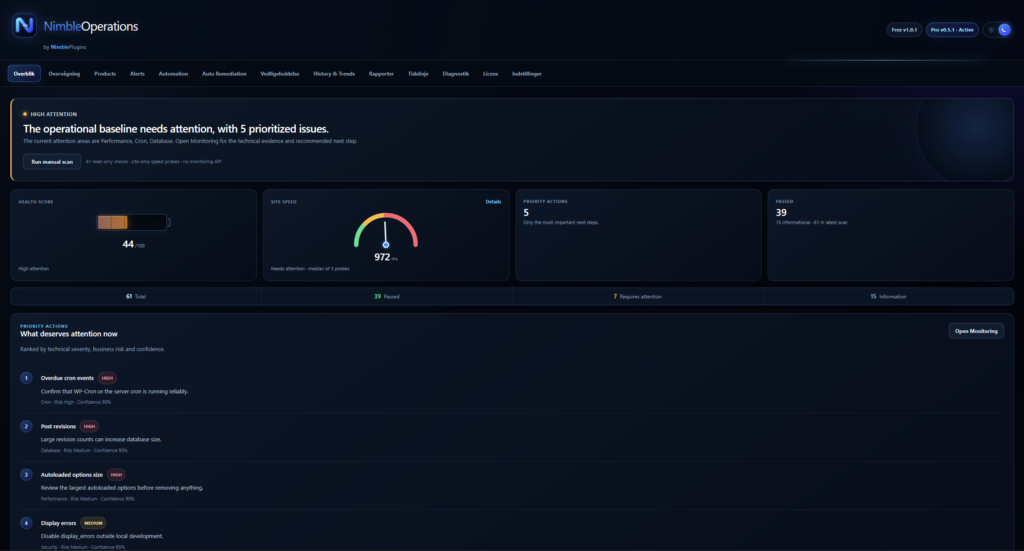Image resolution: width=1024 pixels, height=551 pixels.
Task: Click number 4 circle for Display errors
Action: (26, 523)
